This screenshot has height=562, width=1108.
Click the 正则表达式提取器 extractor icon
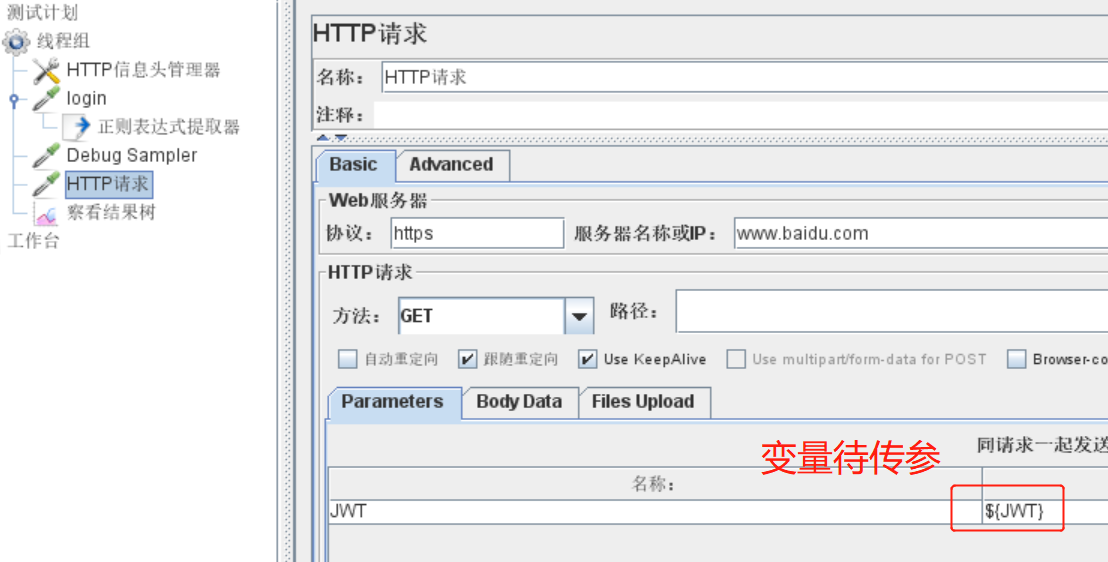click(76, 127)
